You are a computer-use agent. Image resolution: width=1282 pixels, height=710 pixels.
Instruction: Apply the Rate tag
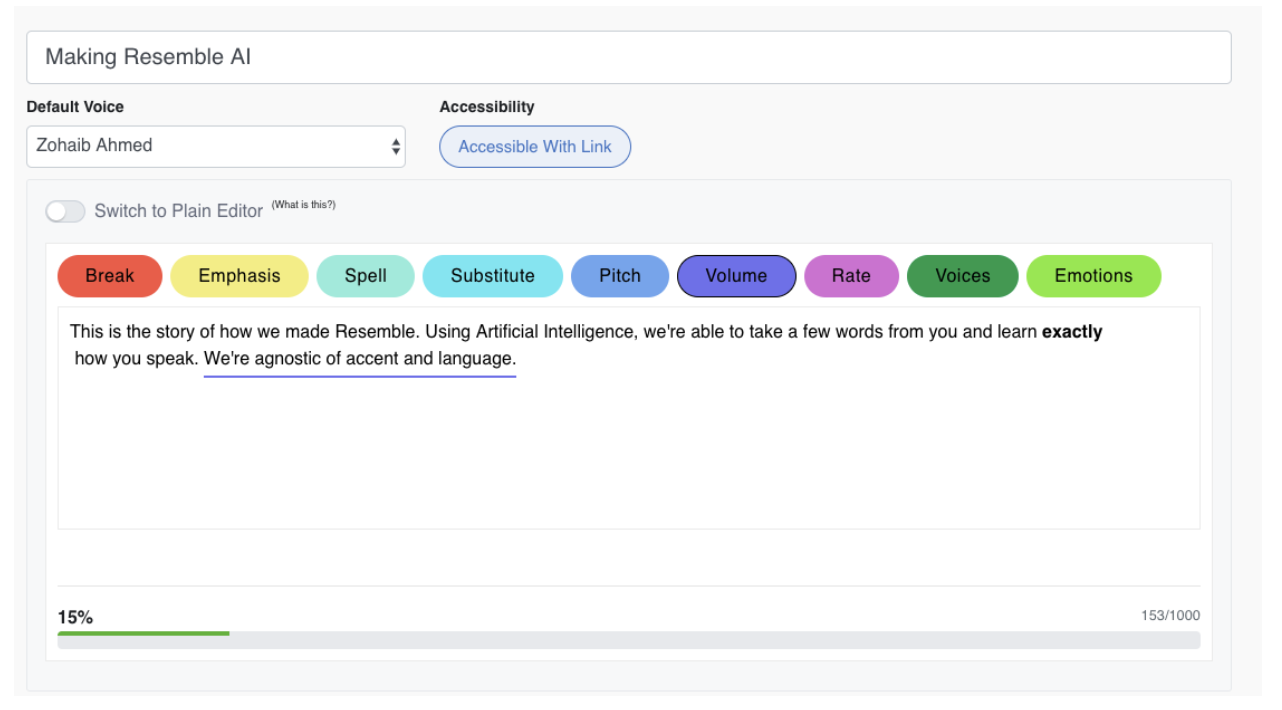click(x=851, y=276)
